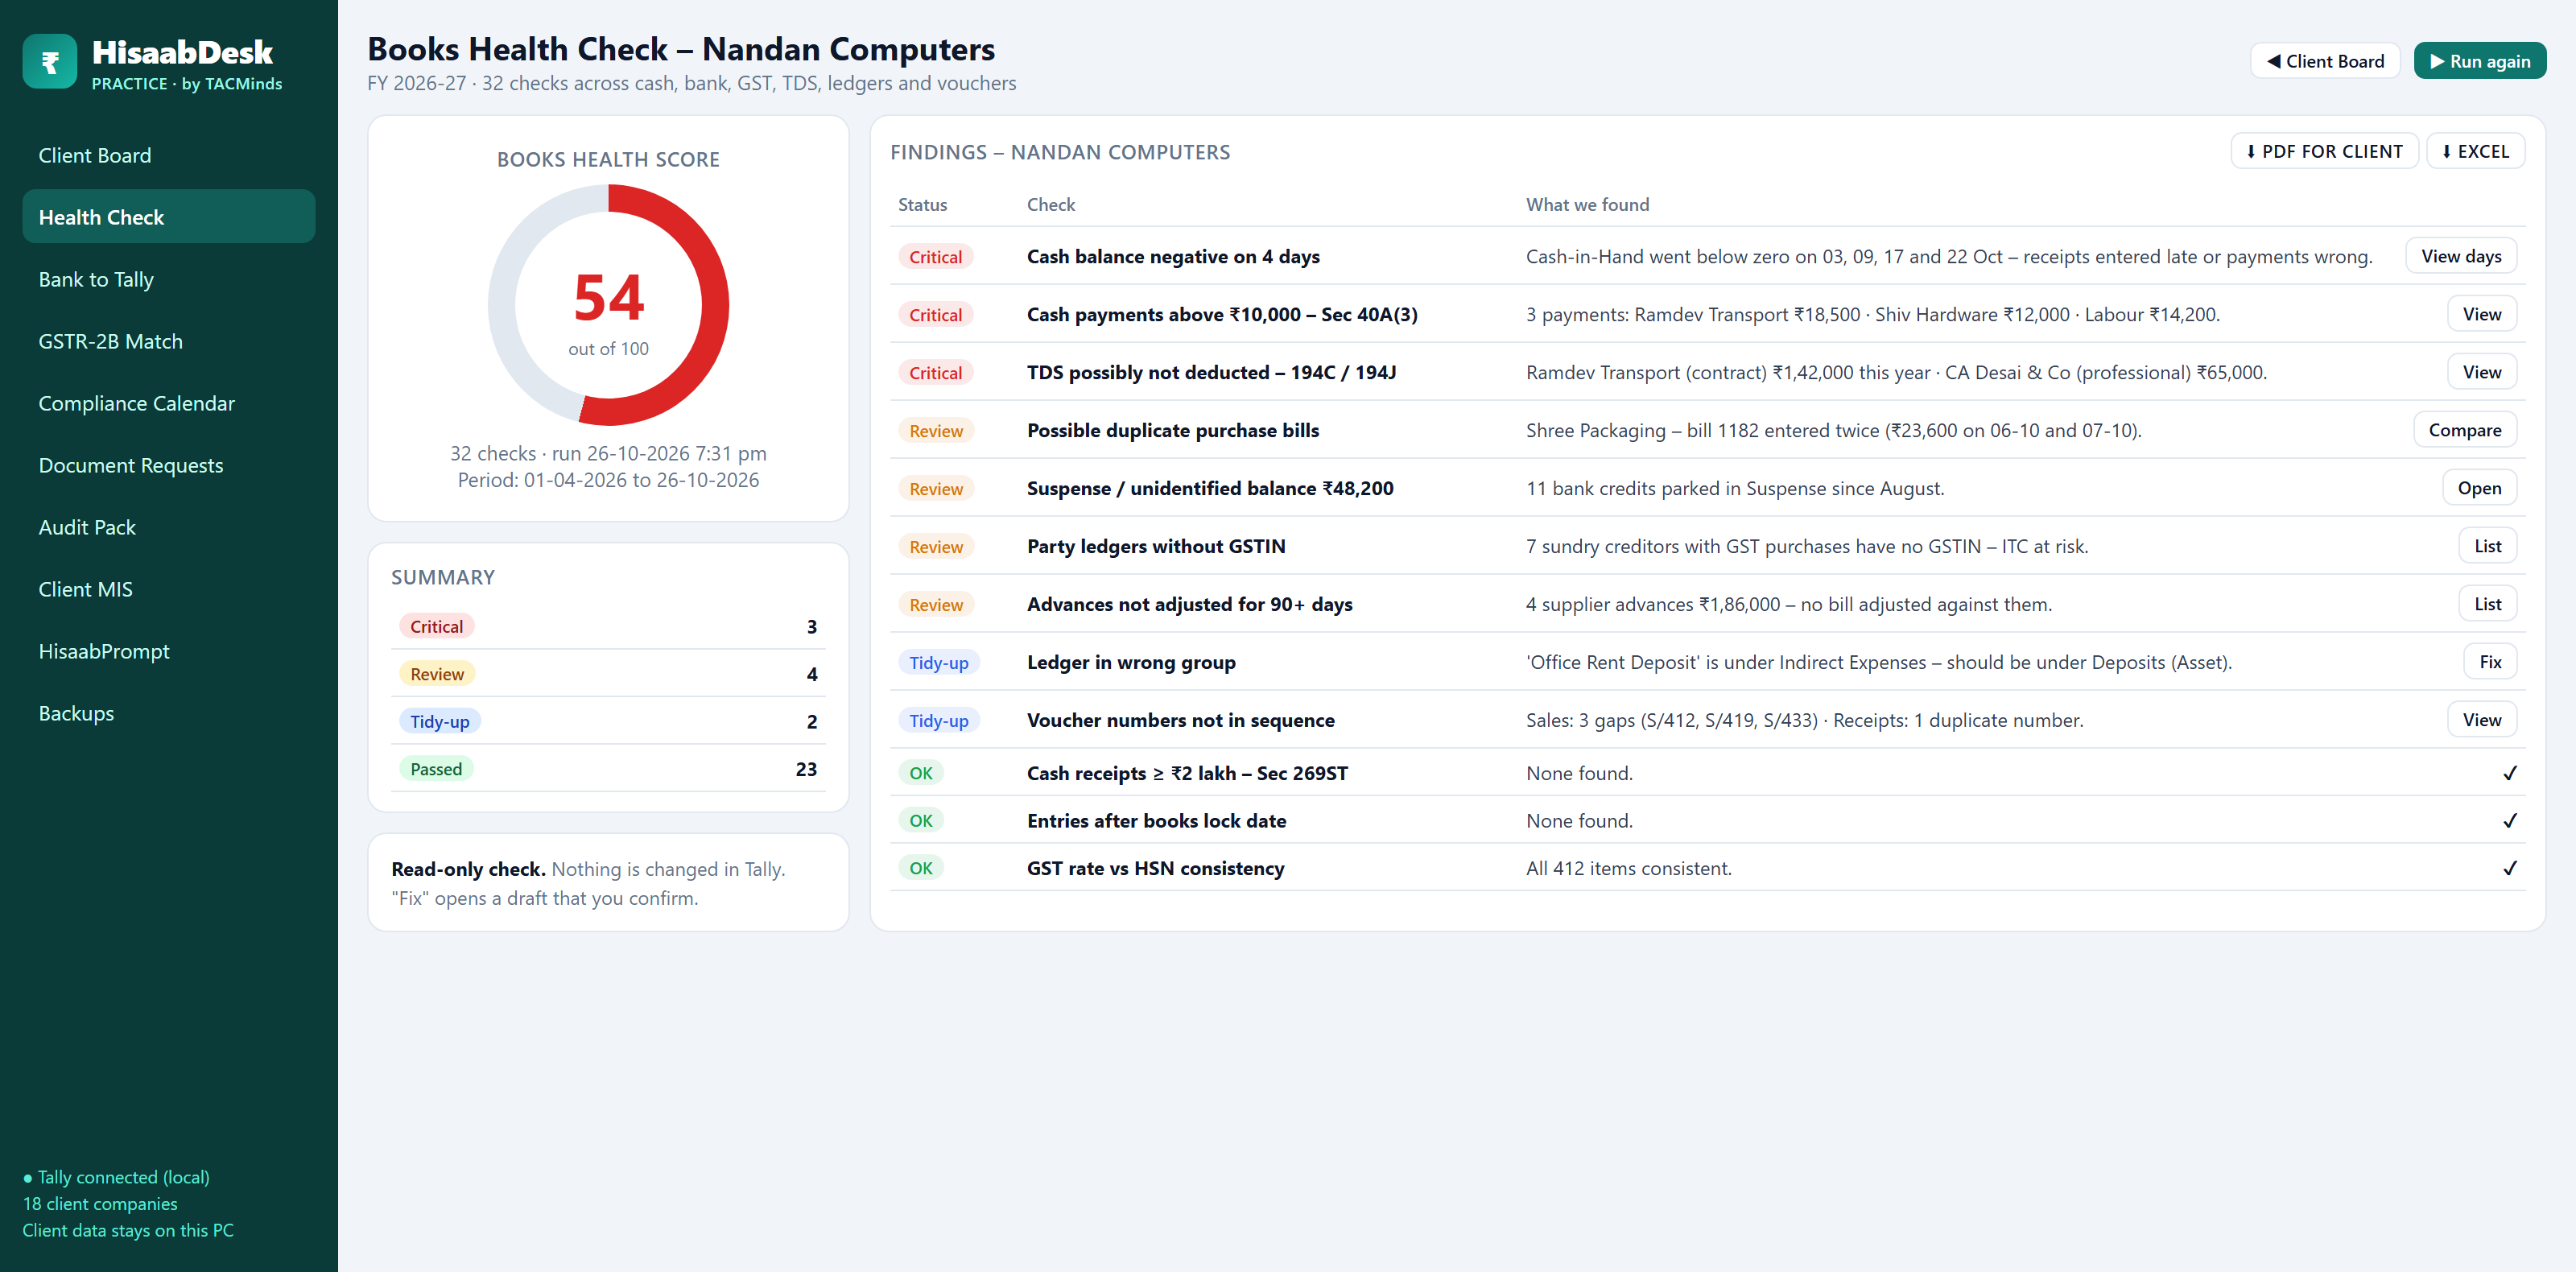Screen dimensions: 2576x1272
Task: Click Tidy-up status on Ledger in wrong group row
Action: click(x=938, y=662)
